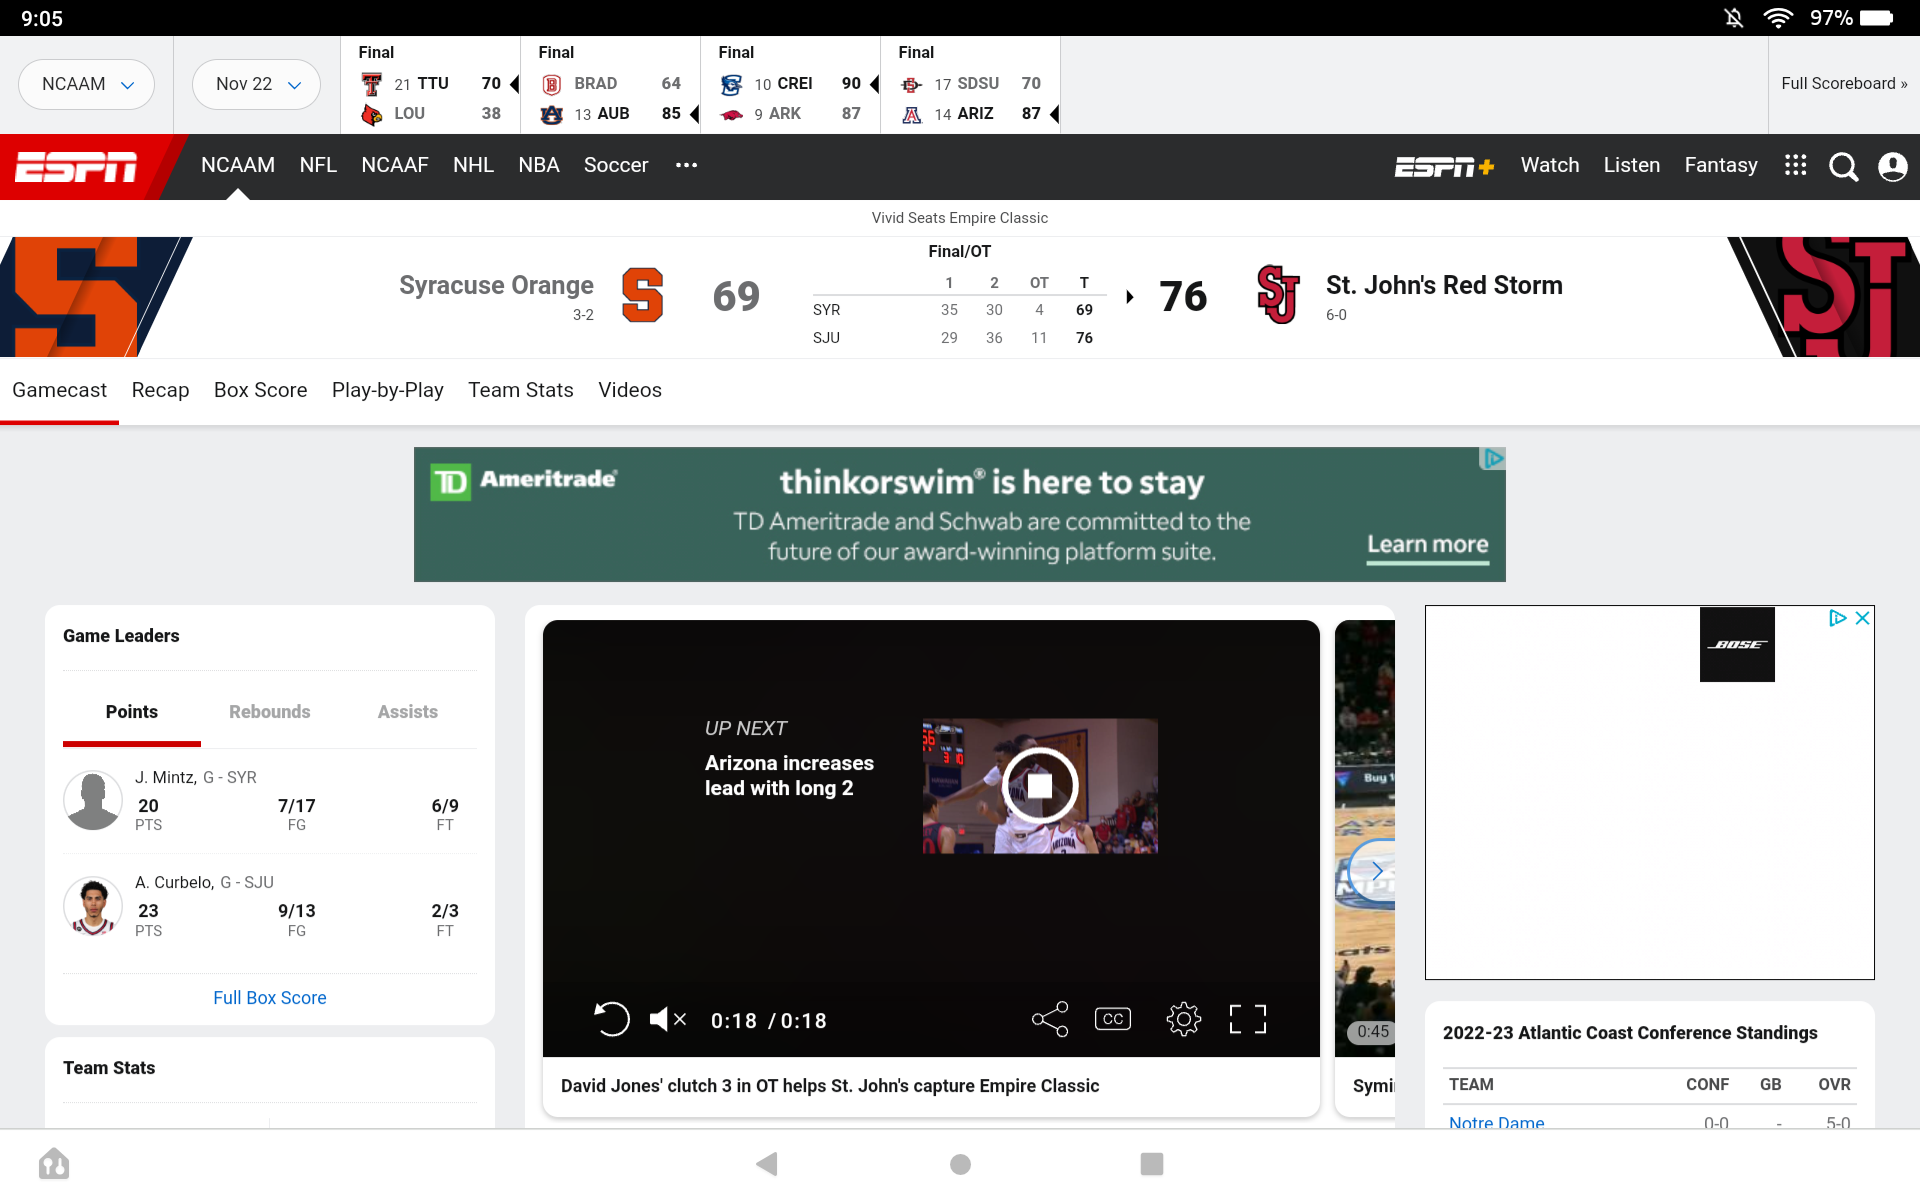Open video settings gear
Image resolution: width=1920 pixels, height=1200 pixels.
point(1183,1019)
